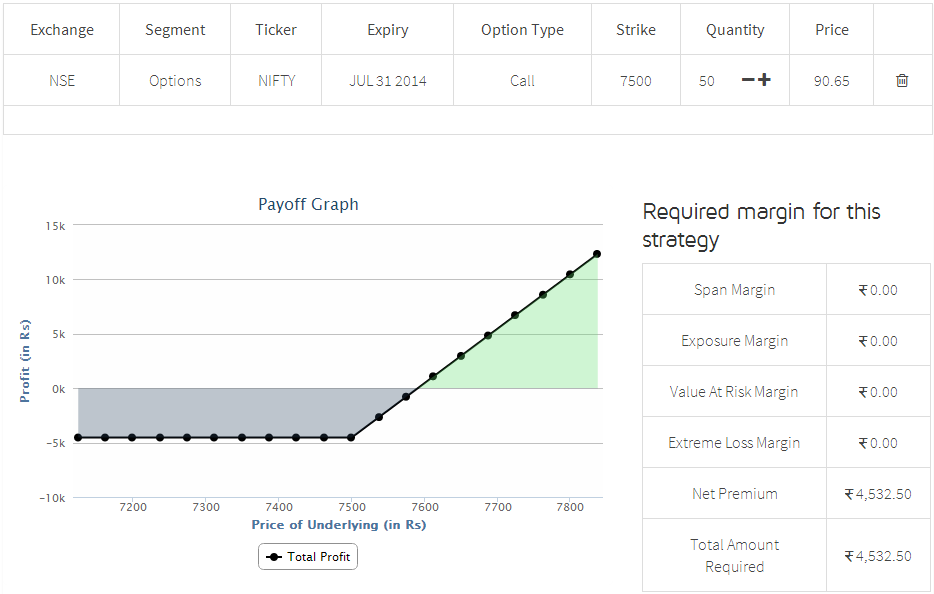Click the Expiry column header
Image resolution: width=934 pixels, height=594 pixels.
388,30
